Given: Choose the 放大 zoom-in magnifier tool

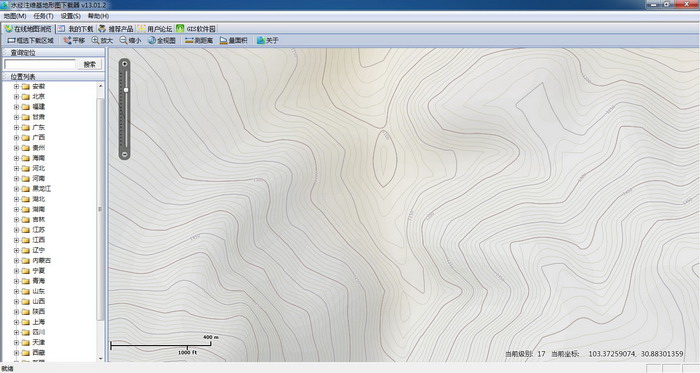Looking at the screenshot, I should [x=102, y=41].
